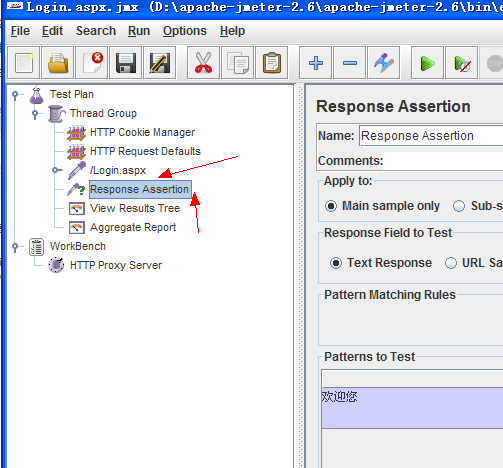The width and height of the screenshot is (503, 468).
Task: Click the Response Assertion question-mark icon
Action: coord(76,189)
